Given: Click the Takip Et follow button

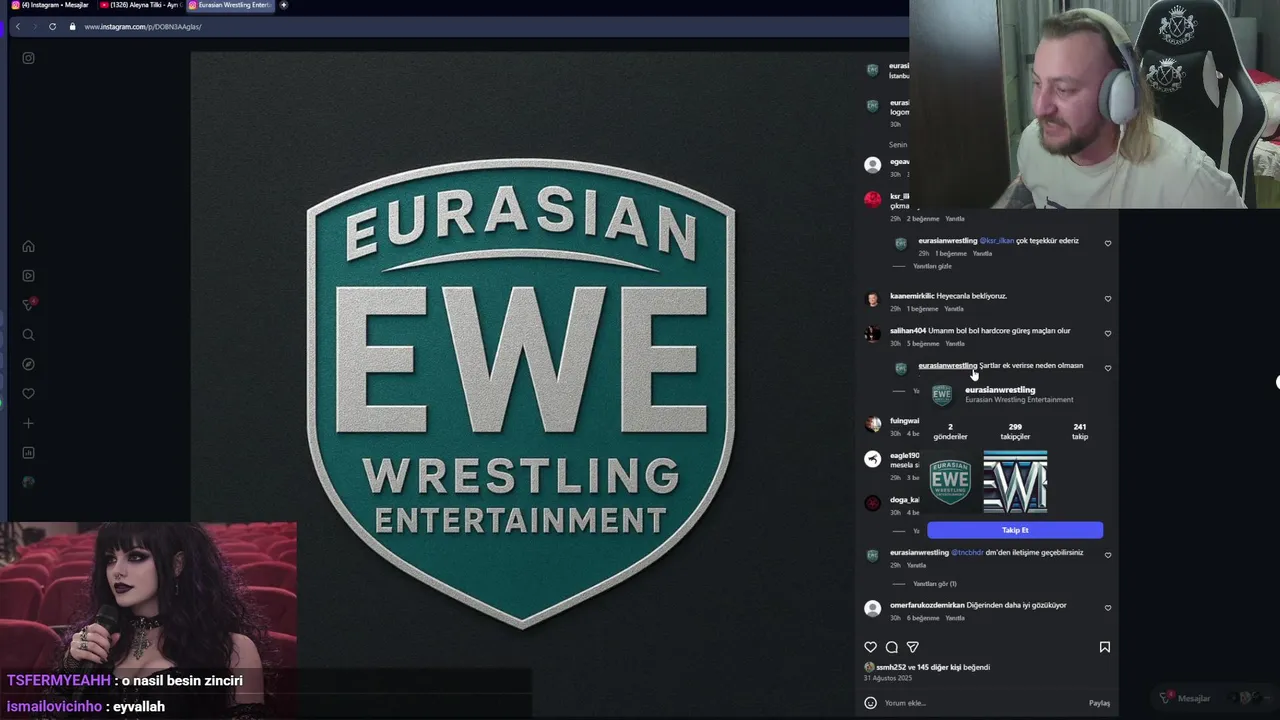Looking at the screenshot, I should [x=1015, y=530].
